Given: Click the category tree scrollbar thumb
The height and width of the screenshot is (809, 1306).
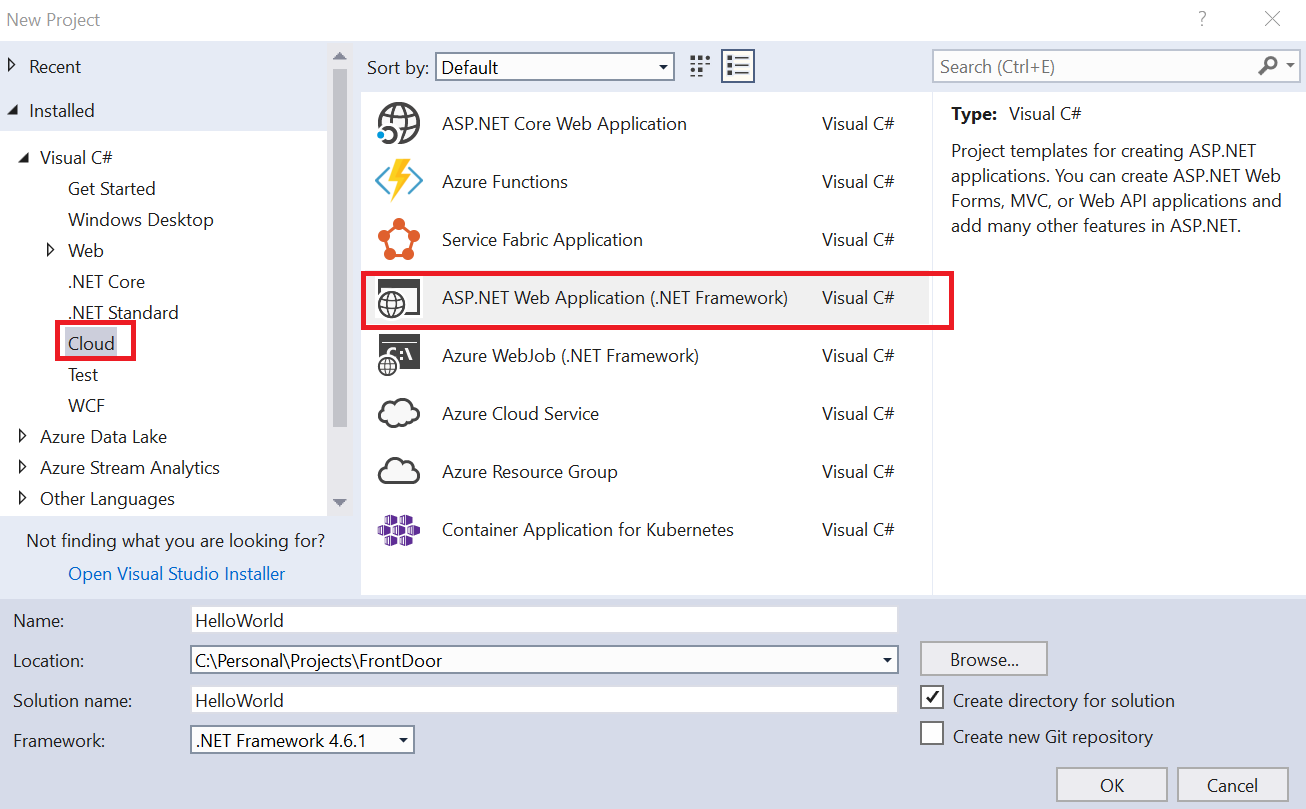Looking at the screenshot, I should (x=339, y=248).
